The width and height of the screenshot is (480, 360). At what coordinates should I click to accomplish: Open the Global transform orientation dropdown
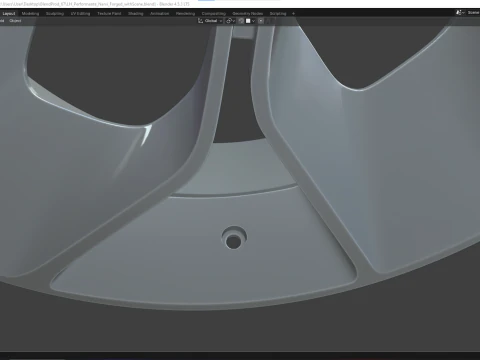(x=210, y=21)
